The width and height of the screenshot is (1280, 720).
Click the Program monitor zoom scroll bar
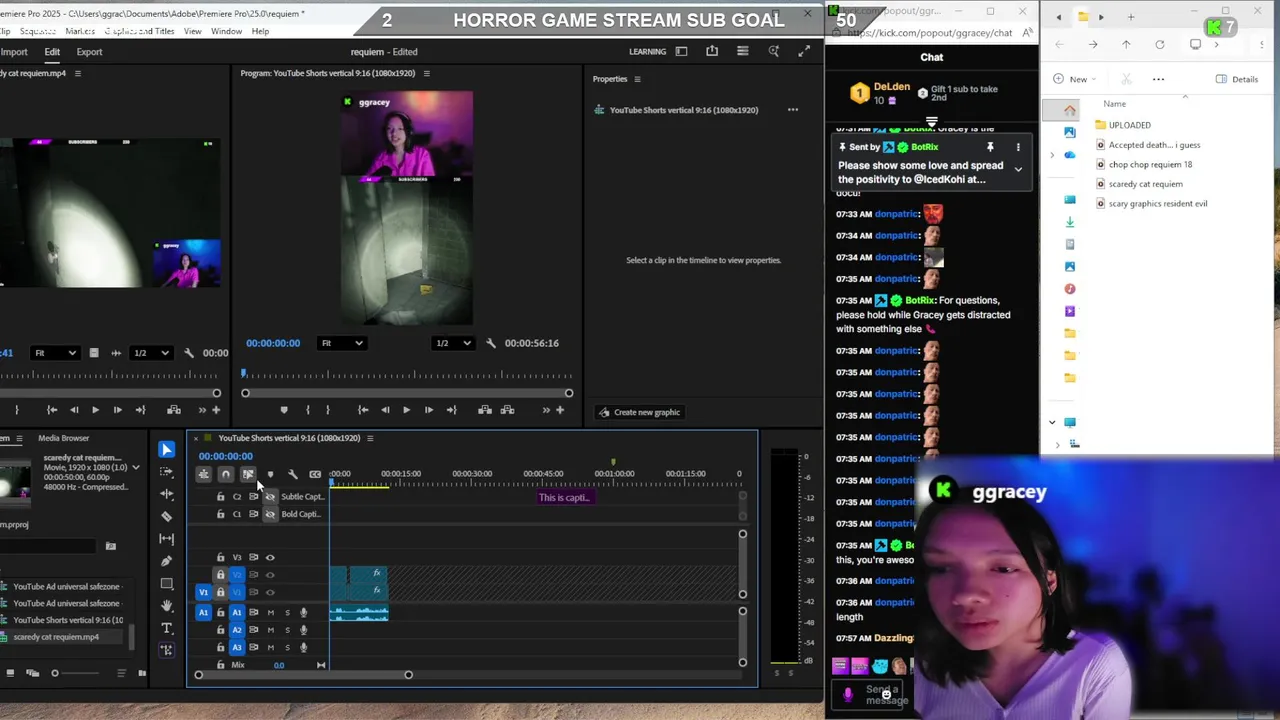click(x=407, y=393)
